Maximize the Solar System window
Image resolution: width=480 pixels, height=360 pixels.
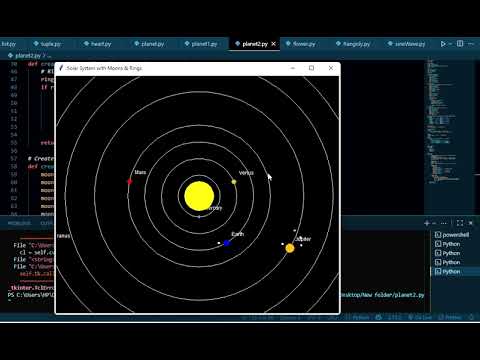coord(312,68)
